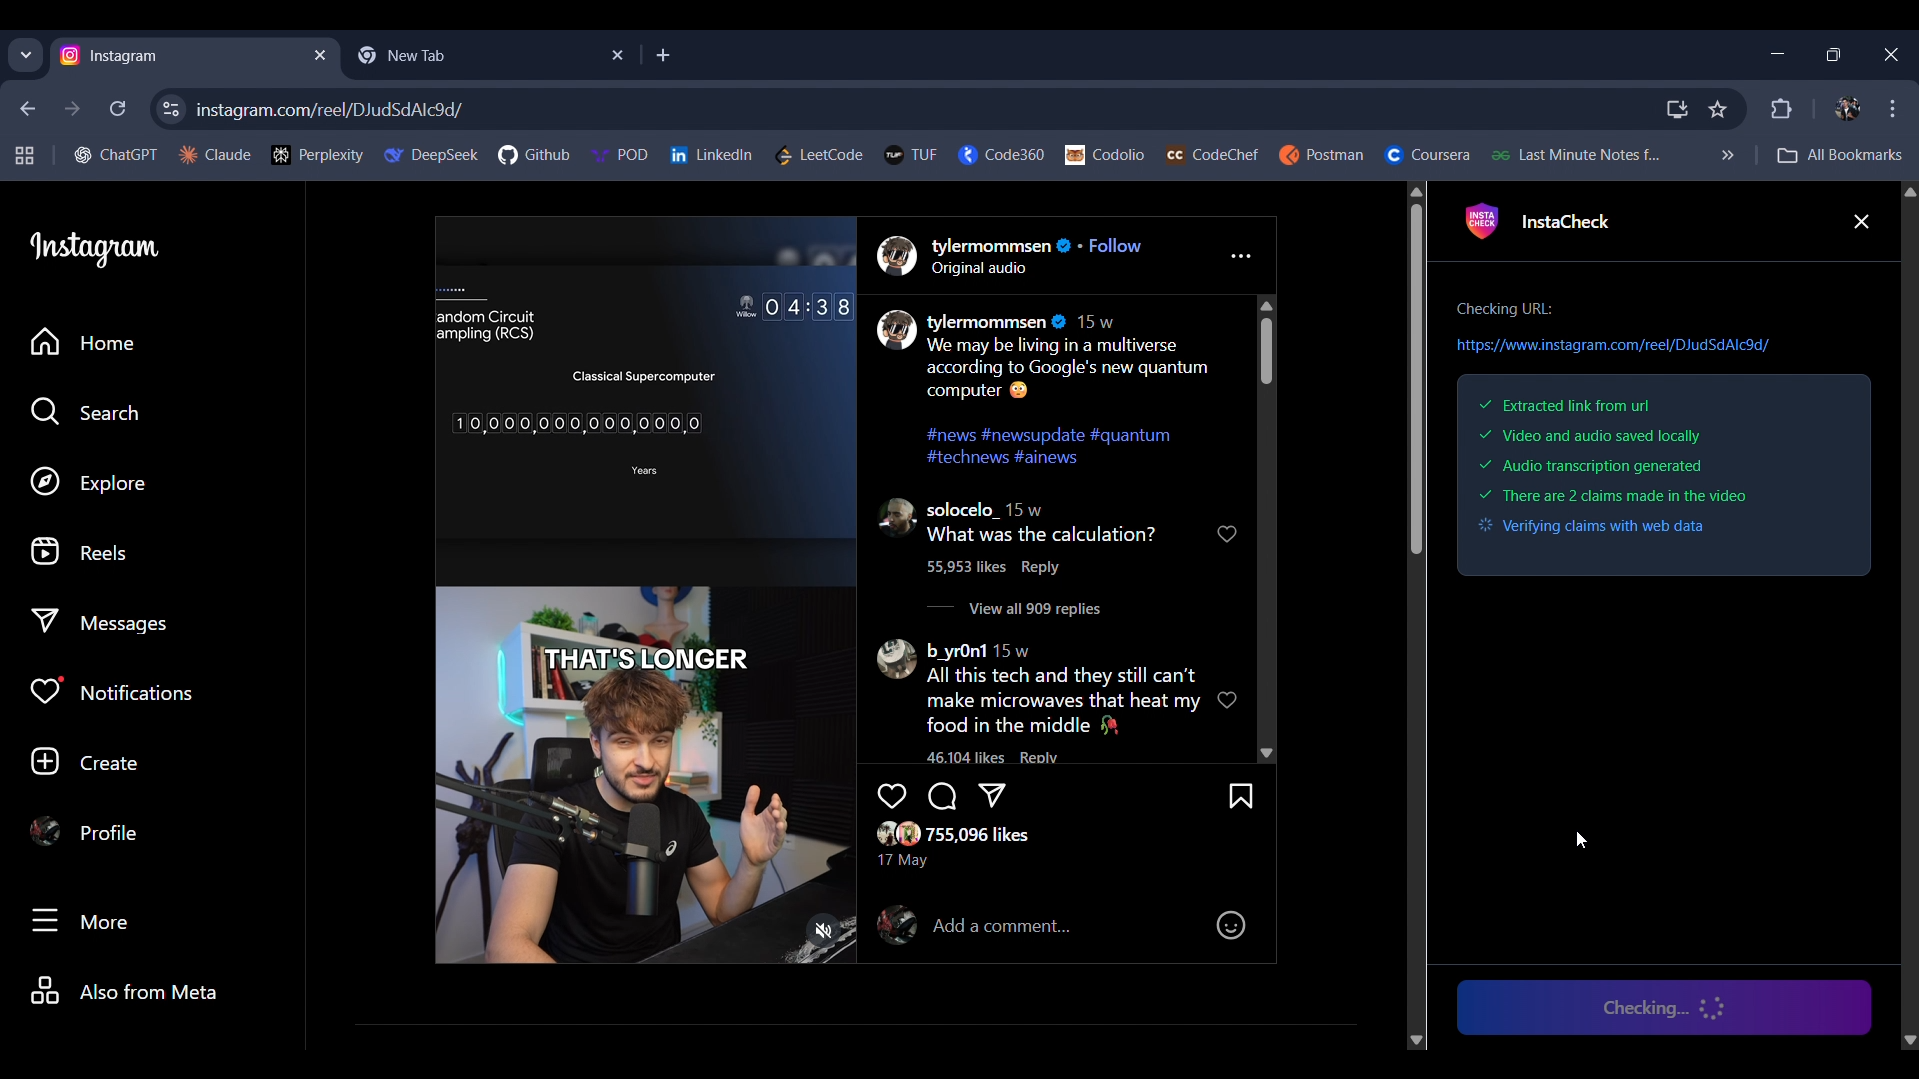1919x1079 pixels.
Task: Like solocelo_ comment
Action: pos(1227,534)
